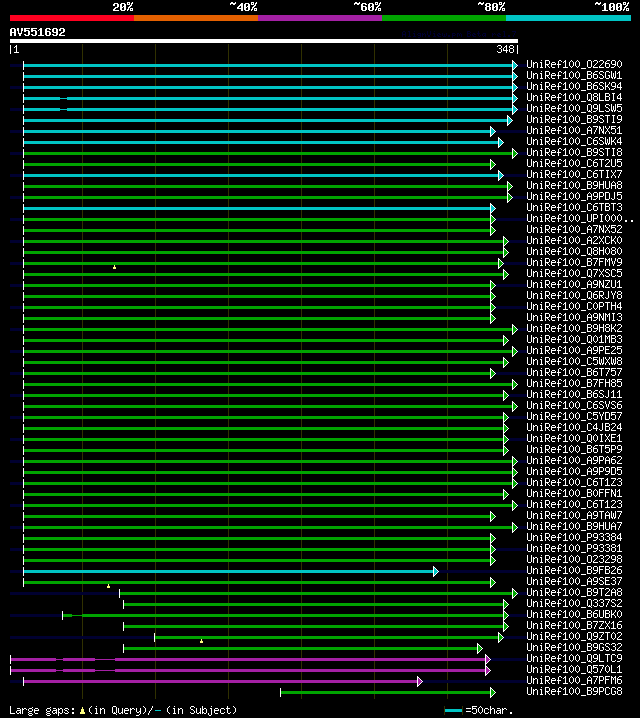Select the UniRef100_Q337S2 label
The image size is (640, 718).
[574, 603]
